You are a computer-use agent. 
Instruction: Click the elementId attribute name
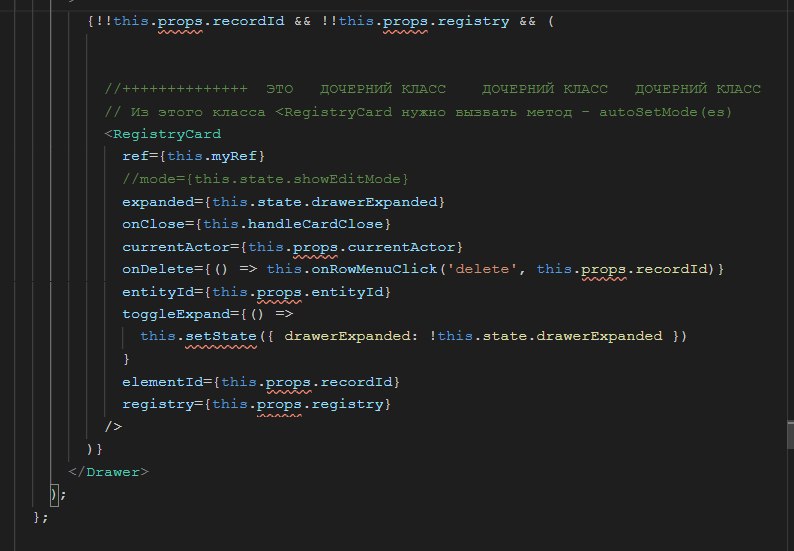click(x=163, y=382)
